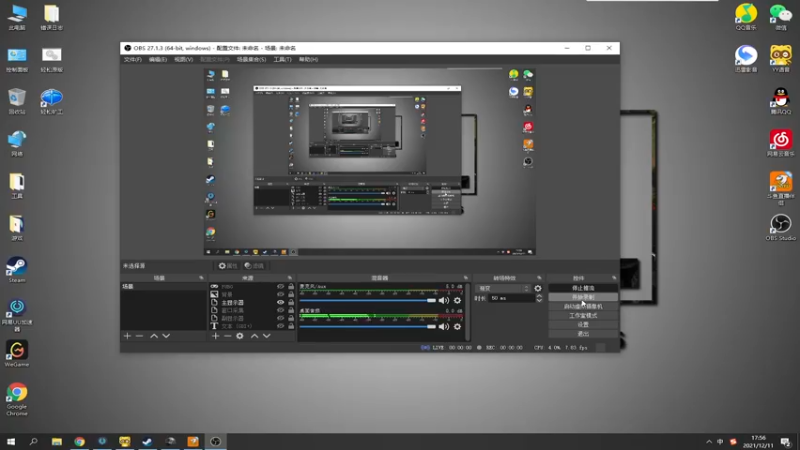The image size is (800, 450).
Task: Click 开始录制 start recording button
Action: (583, 297)
